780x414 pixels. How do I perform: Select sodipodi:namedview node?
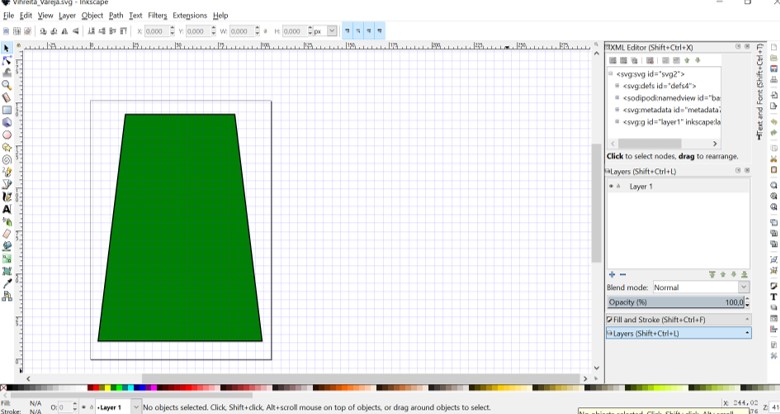672,98
